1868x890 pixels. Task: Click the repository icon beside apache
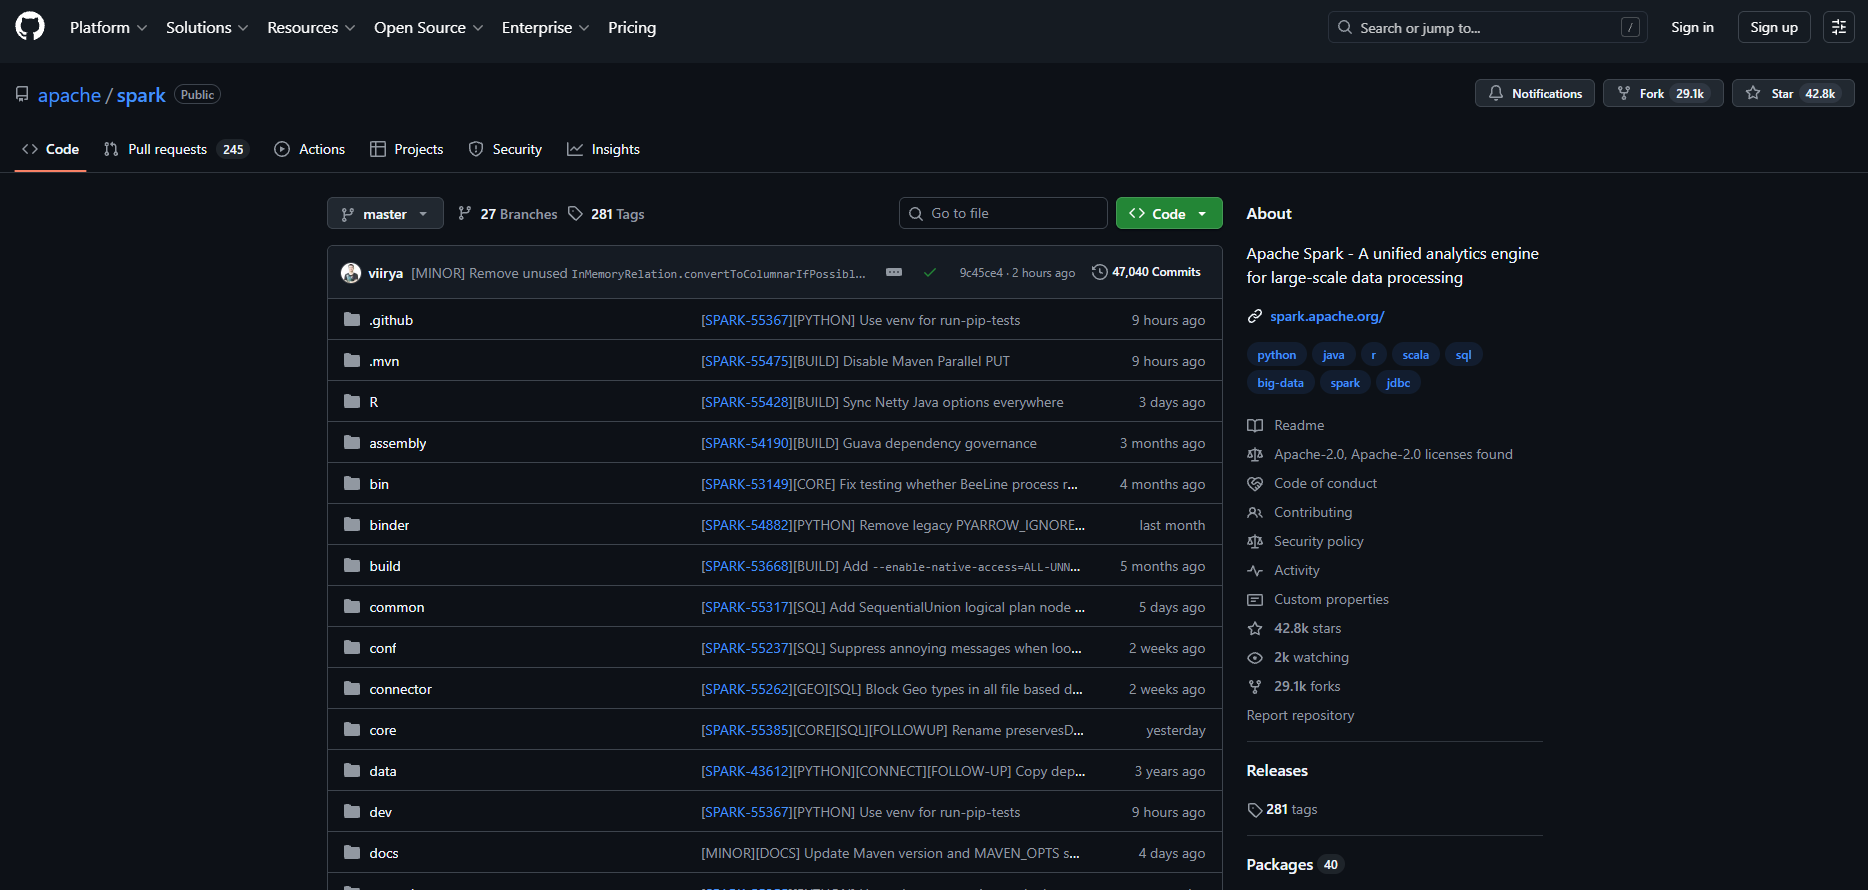pos(22,94)
